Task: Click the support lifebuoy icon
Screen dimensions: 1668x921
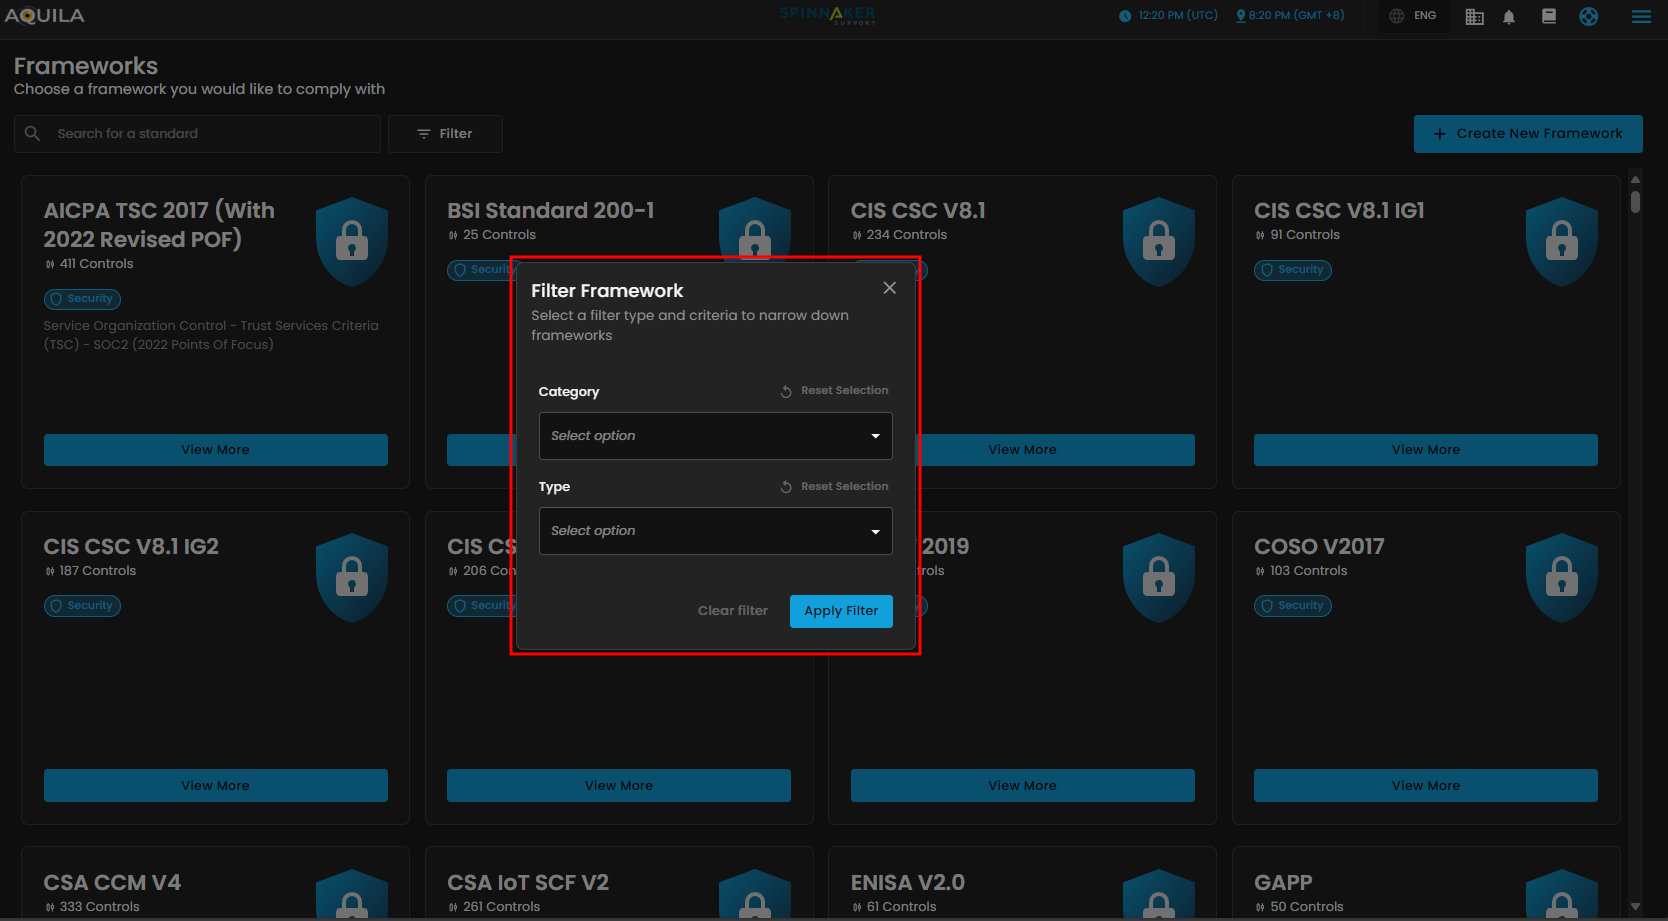Action: click(x=1588, y=16)
